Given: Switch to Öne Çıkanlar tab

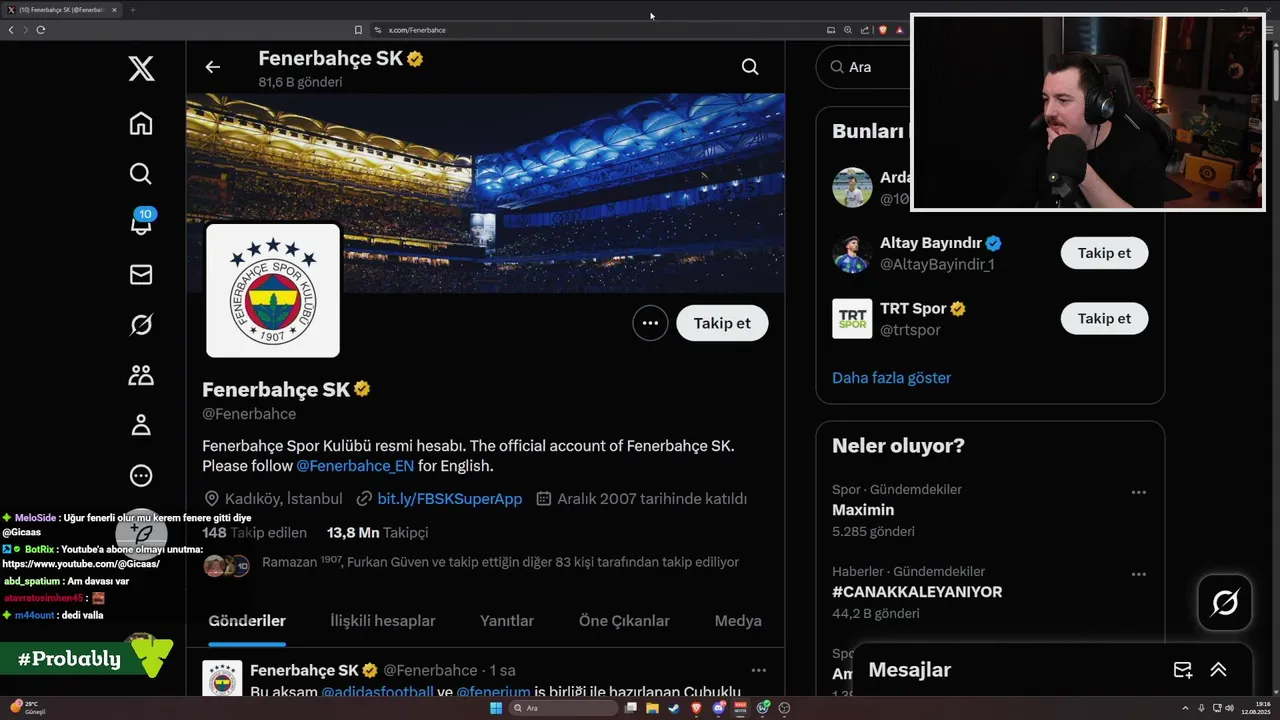Looking at the screenshot, I should [x=624, y=621].
